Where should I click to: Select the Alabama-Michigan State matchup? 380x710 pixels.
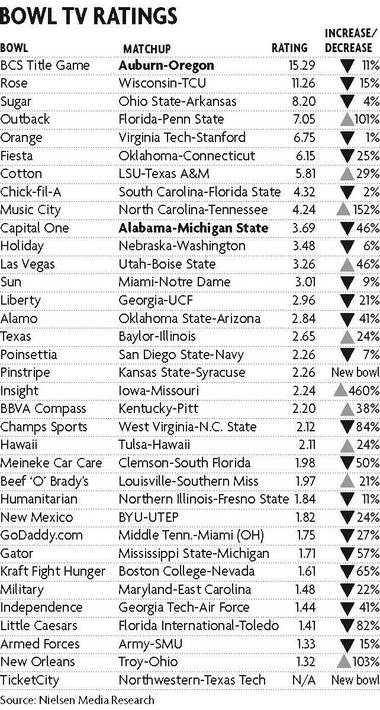(x=193, y=228)
